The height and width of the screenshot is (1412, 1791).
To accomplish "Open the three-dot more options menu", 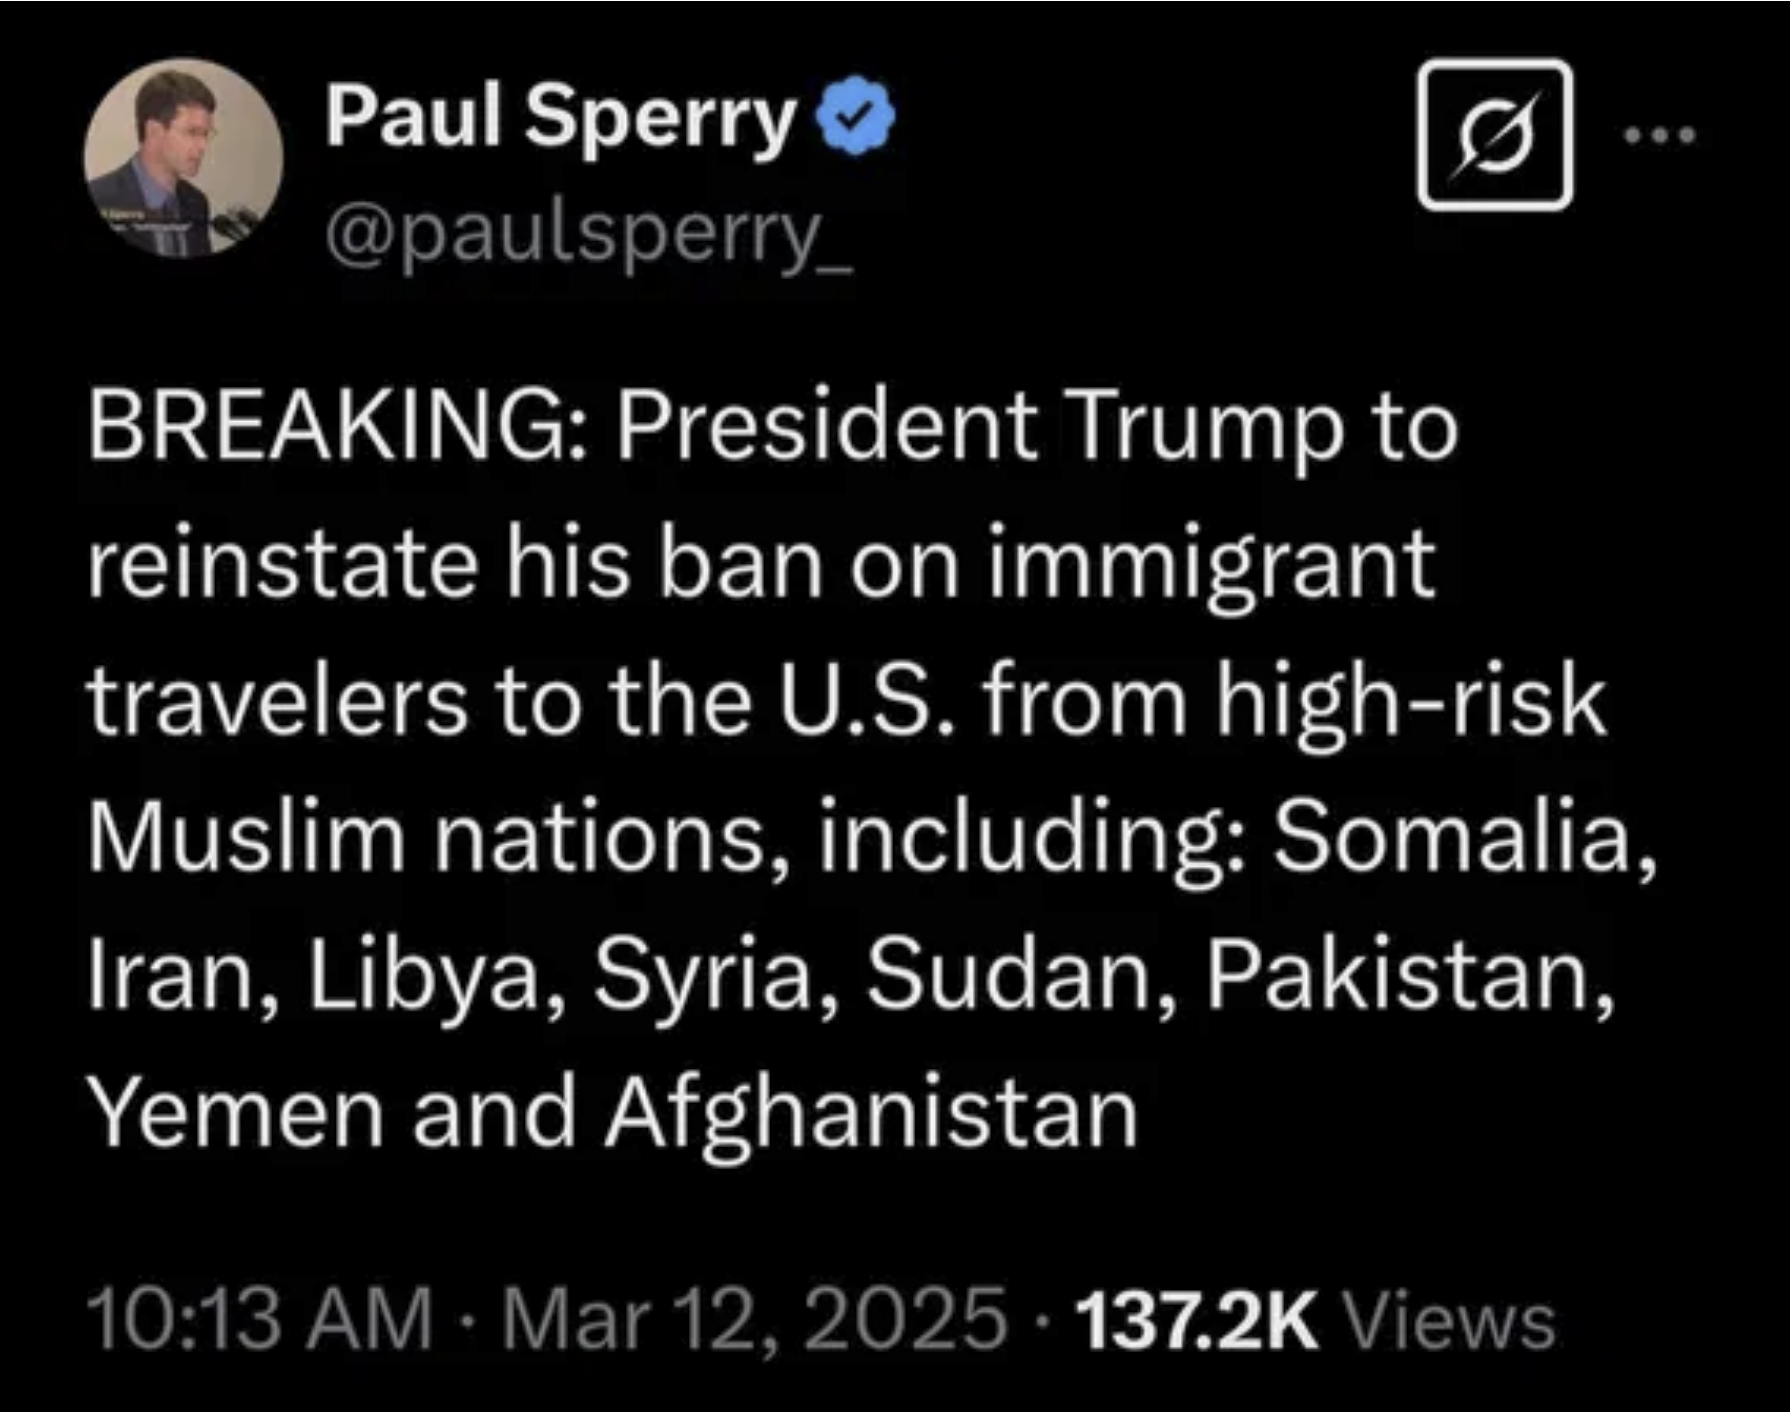I will 1660,134.
